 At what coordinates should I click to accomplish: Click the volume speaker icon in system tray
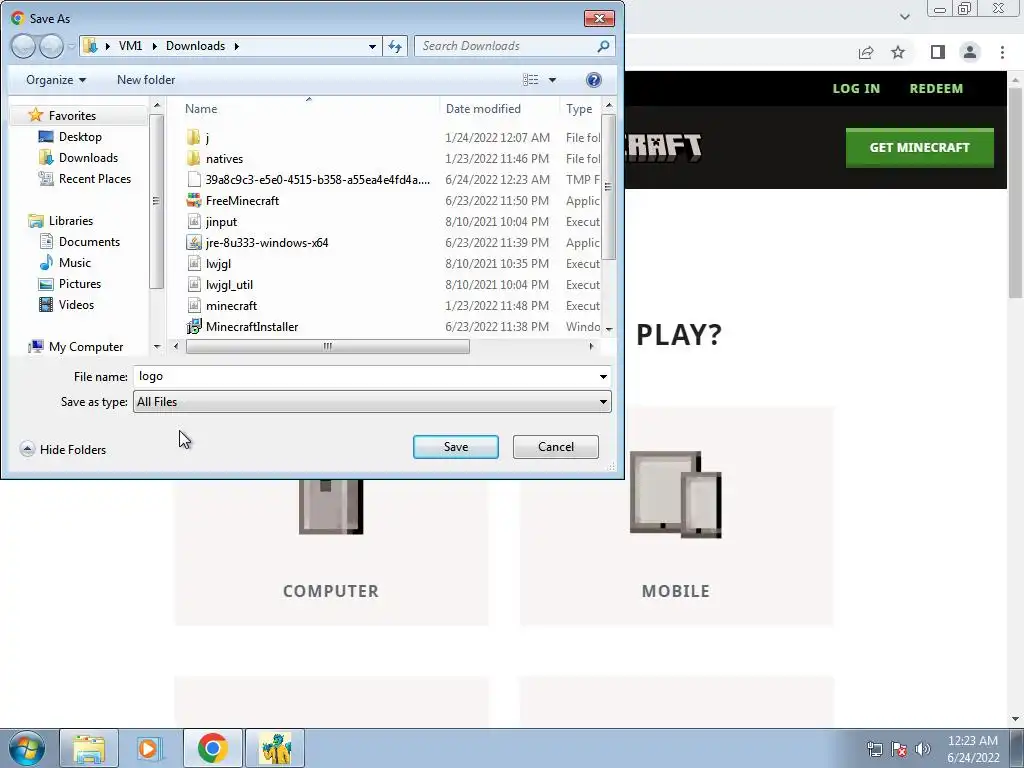pyautogui.click(x=922, y=749)
